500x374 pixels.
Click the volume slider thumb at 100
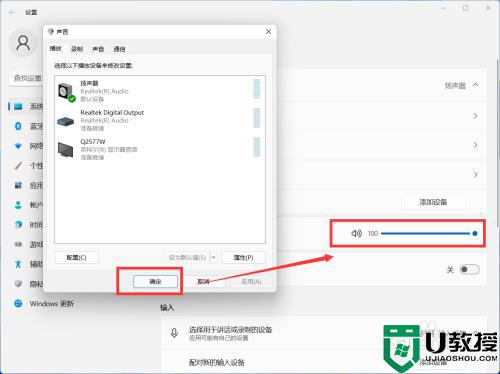pyautogui.click(x=475, y=233)
